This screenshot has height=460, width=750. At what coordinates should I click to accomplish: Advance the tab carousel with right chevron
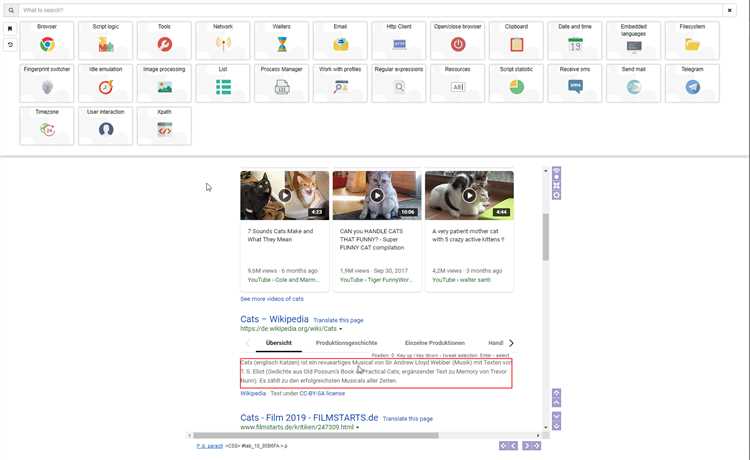[511, 343]
